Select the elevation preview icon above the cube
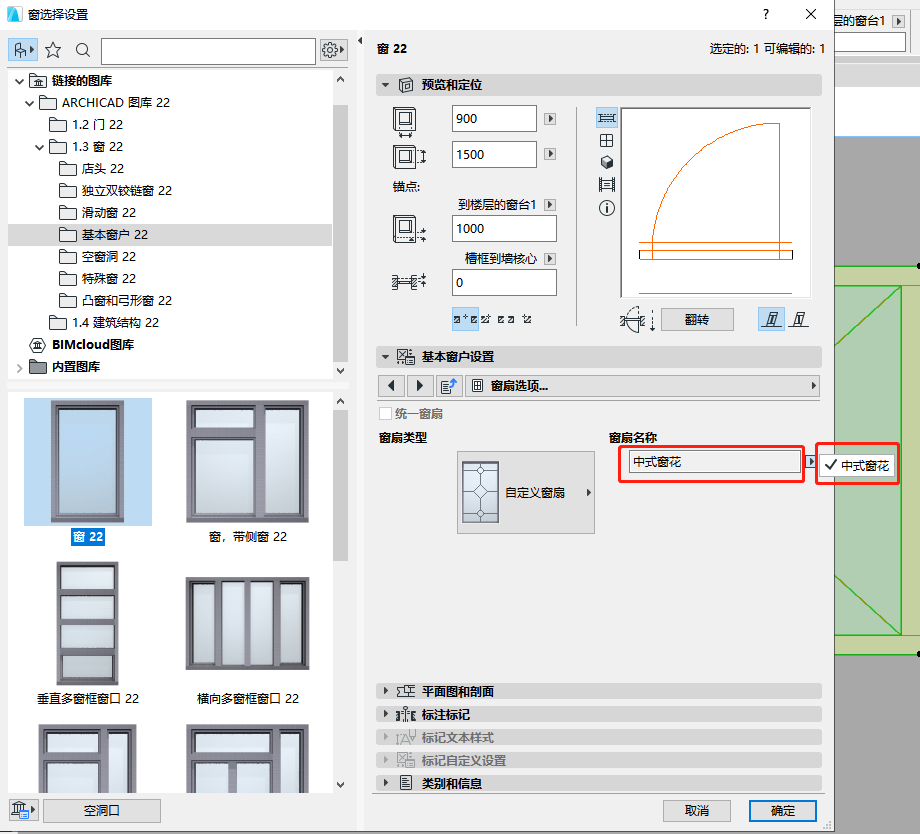920x834 pixels. click(607, 140)
